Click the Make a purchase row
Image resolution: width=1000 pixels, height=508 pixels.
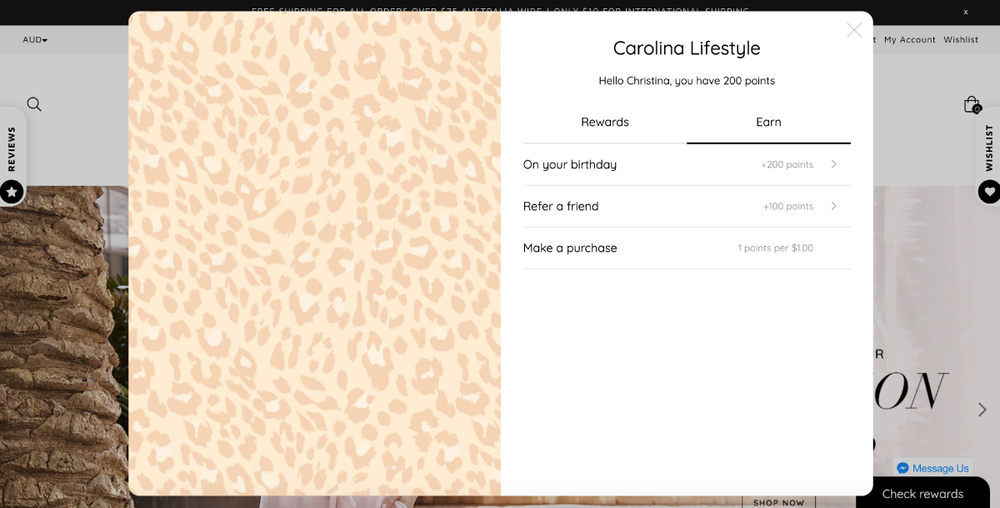(686, 248)
